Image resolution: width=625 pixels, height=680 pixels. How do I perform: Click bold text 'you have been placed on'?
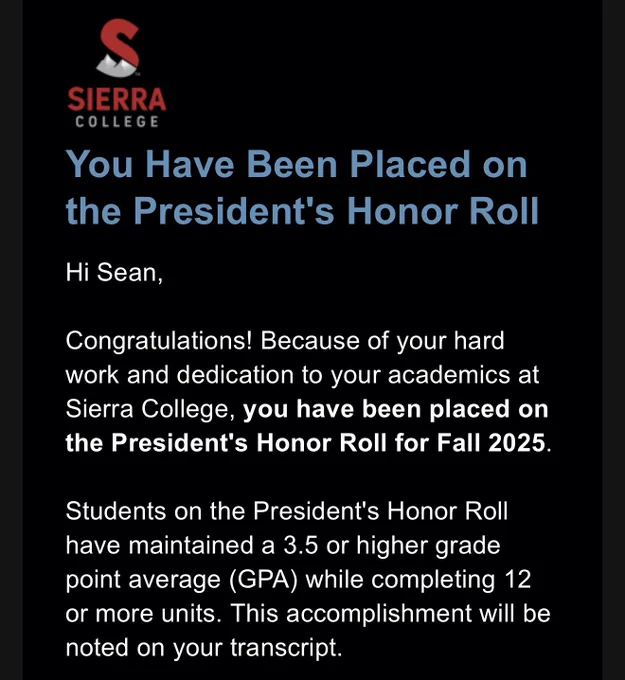[x=396, y=409]
